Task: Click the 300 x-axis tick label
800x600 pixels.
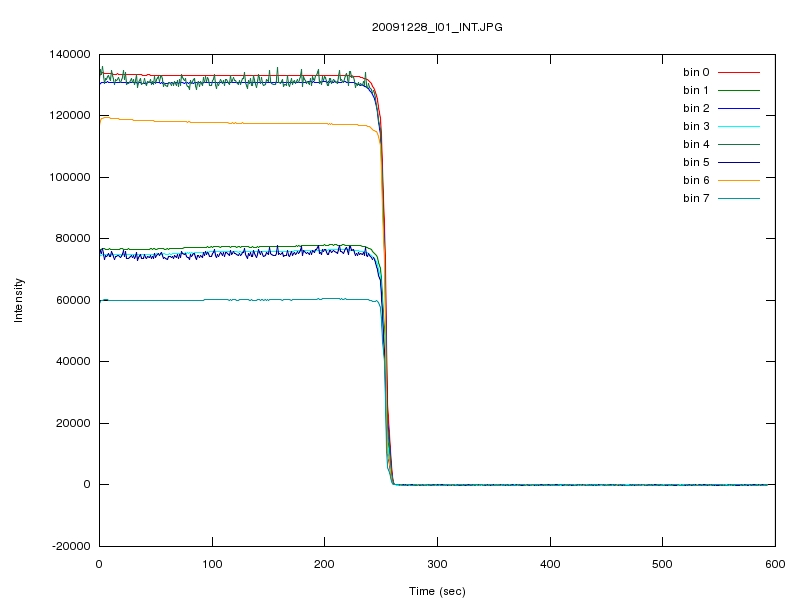Action: (437, 564)
